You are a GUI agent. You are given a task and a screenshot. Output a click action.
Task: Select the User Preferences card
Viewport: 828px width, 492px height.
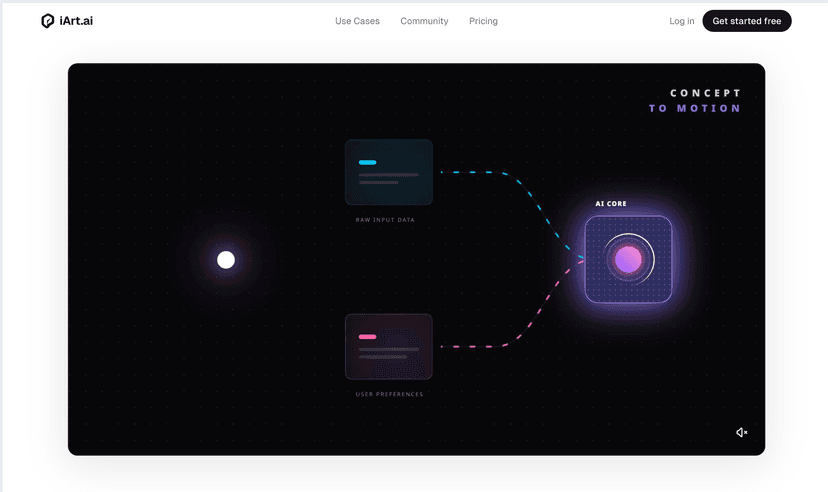389,347
